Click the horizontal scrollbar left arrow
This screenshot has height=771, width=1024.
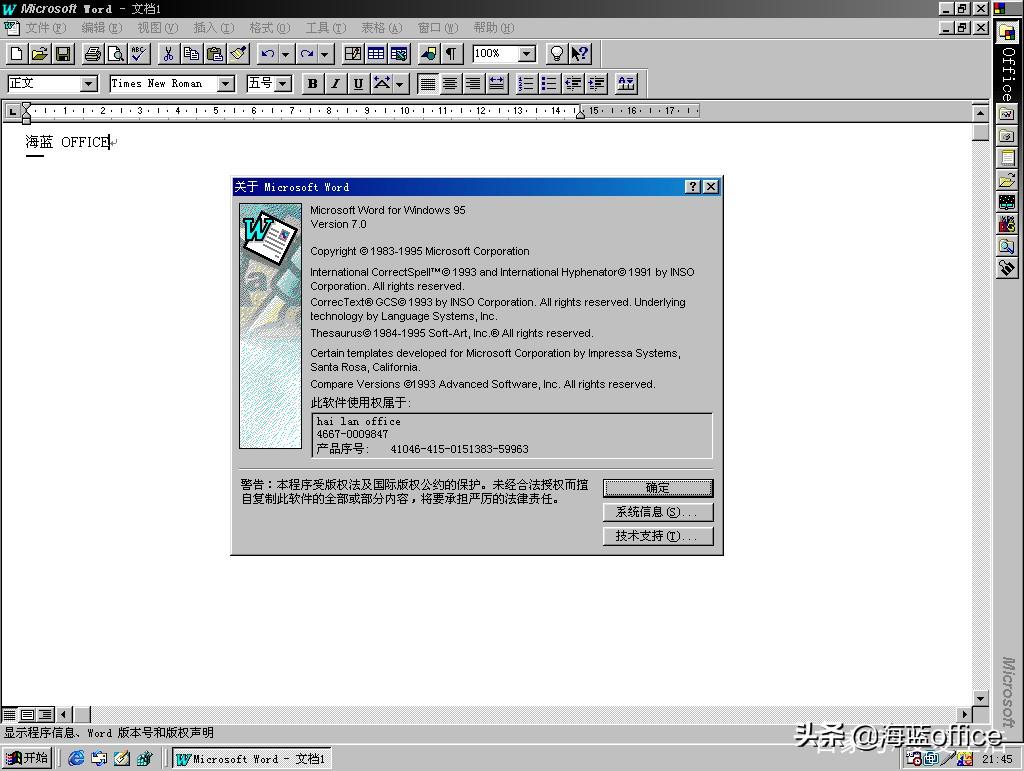[x=64, y=715]
